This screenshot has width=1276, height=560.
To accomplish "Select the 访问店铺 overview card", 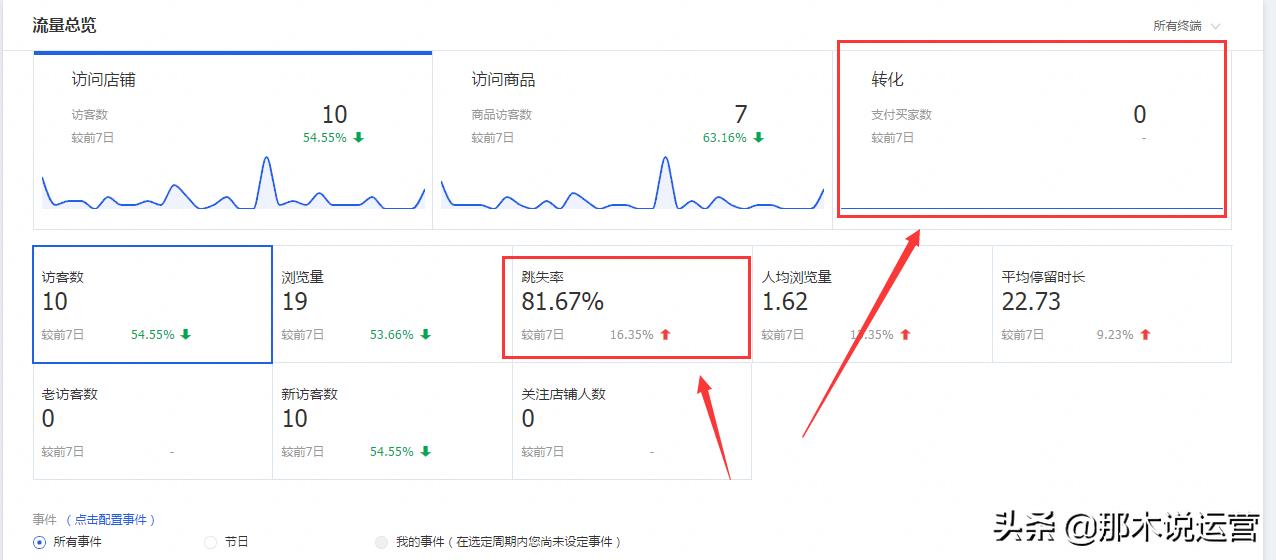I will coord(233,140).
